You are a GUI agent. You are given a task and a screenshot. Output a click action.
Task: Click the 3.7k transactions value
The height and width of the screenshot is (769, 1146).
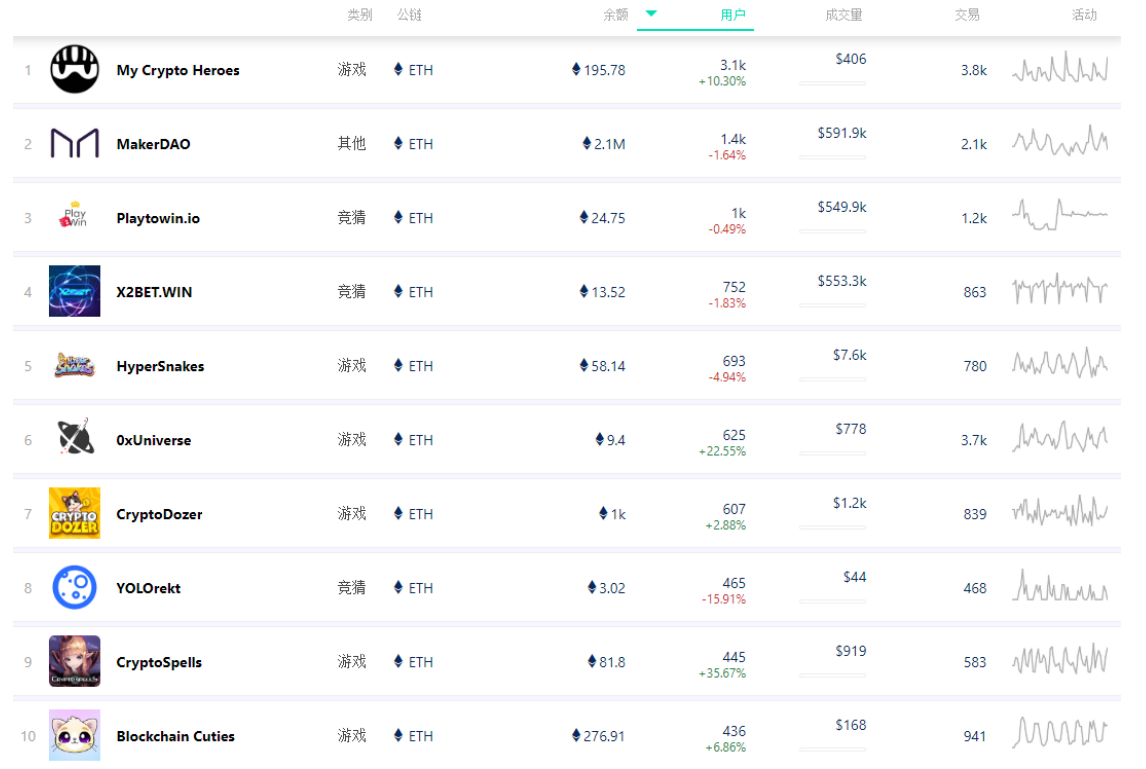pyautogui.click(x=974, y=440)
